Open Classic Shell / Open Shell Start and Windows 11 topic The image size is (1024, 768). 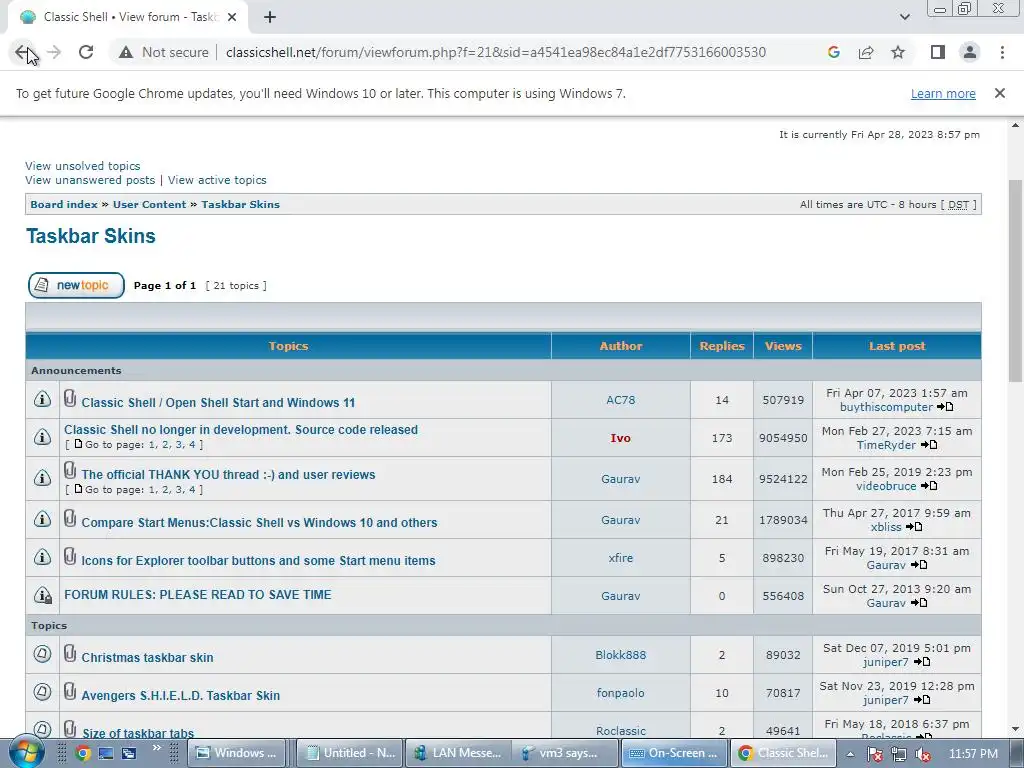[x=218, y=403]
